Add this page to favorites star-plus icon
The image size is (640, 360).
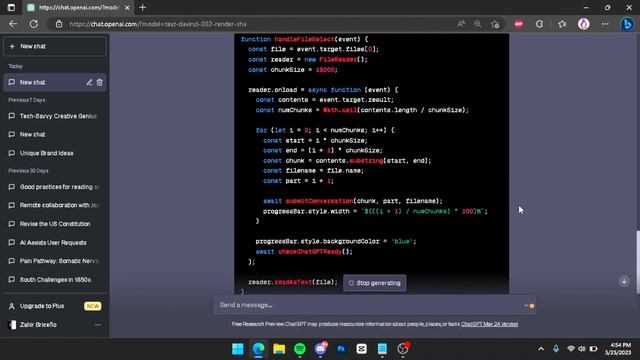click(x=495, y=24)
